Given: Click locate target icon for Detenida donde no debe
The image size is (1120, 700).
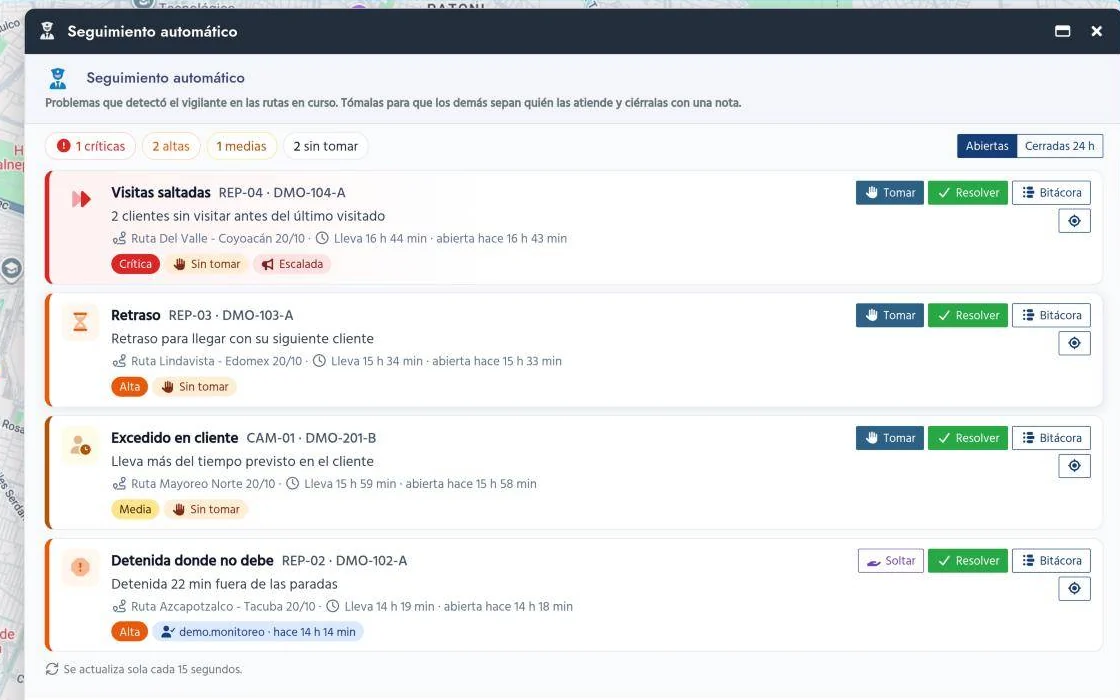Looking at the screenshot, I should click(x=1074, y=589).
